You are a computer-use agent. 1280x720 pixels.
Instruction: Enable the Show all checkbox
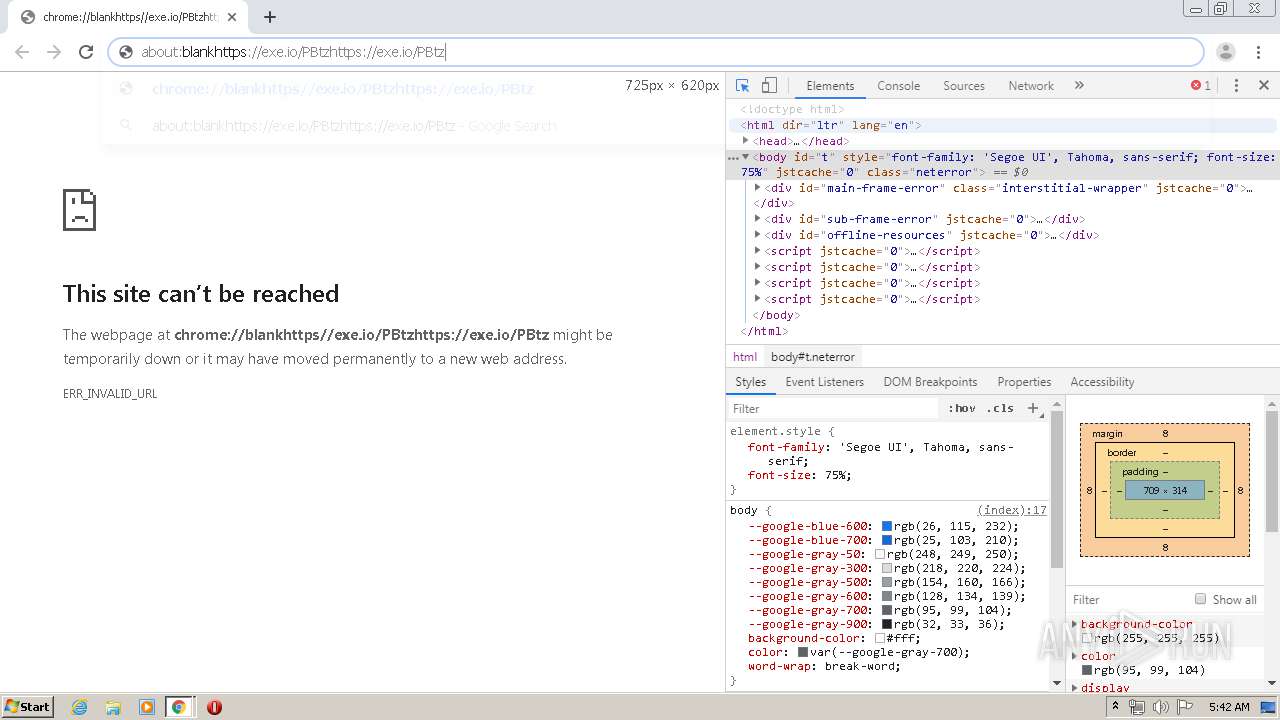[x=1200, y=599]
